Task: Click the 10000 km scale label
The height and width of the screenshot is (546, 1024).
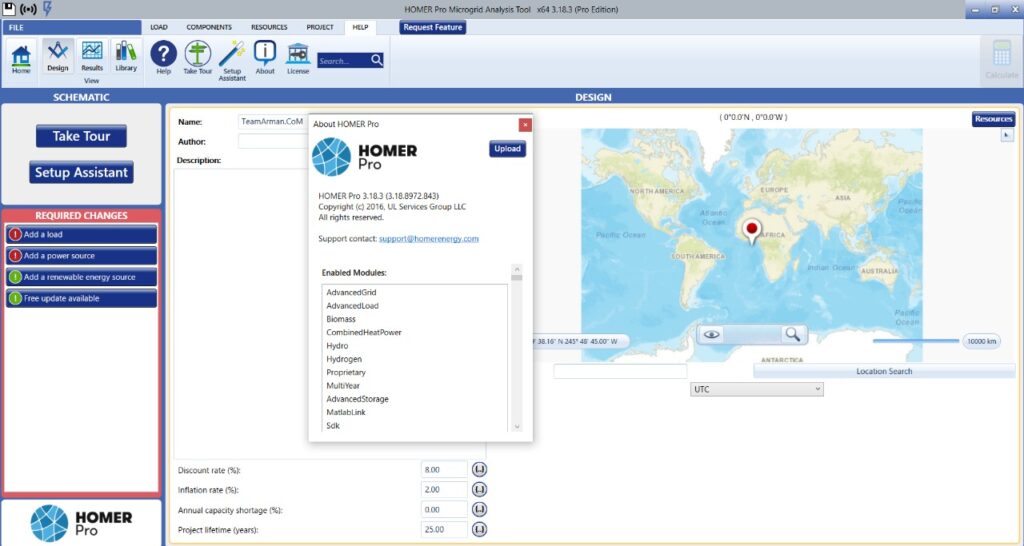Action: click(982, 342)
